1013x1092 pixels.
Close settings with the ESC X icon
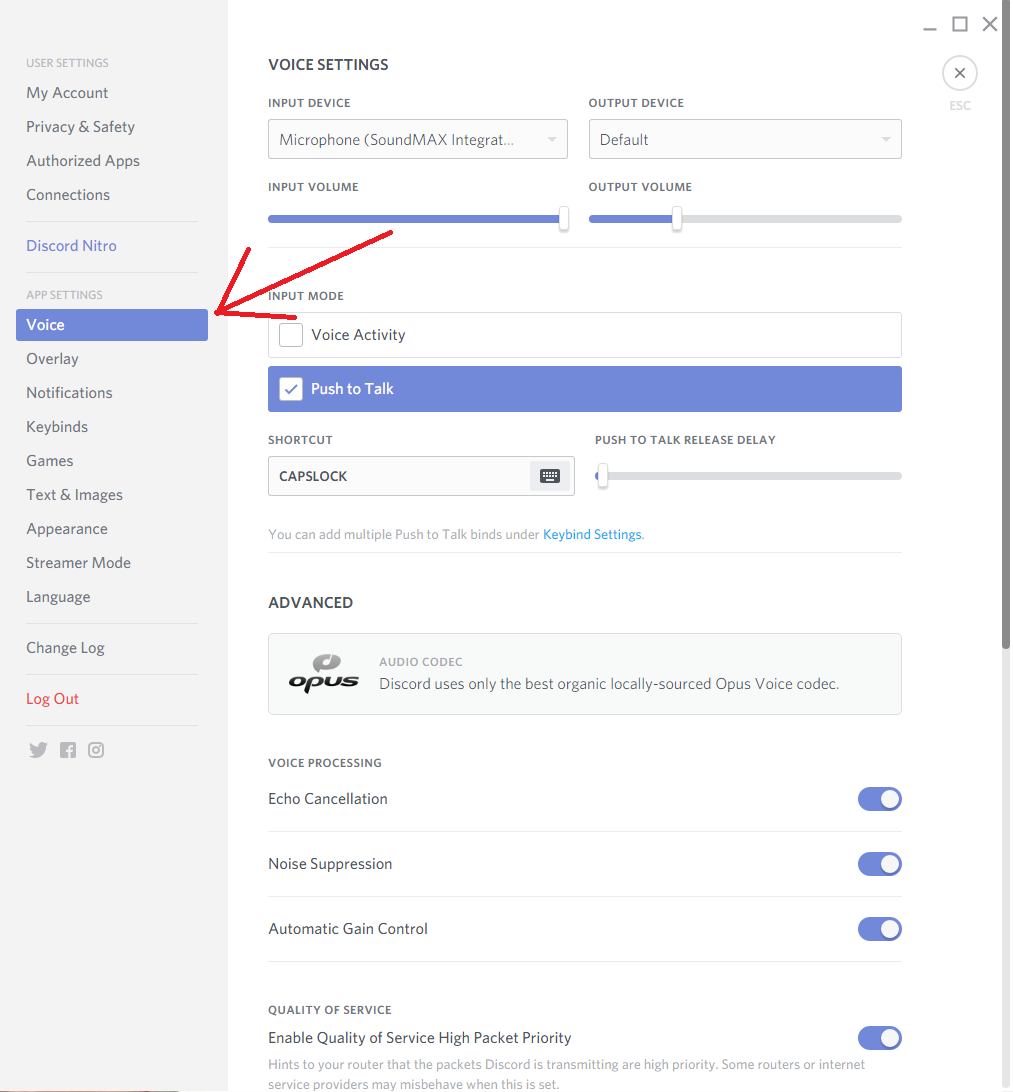(x=960, y=73)
